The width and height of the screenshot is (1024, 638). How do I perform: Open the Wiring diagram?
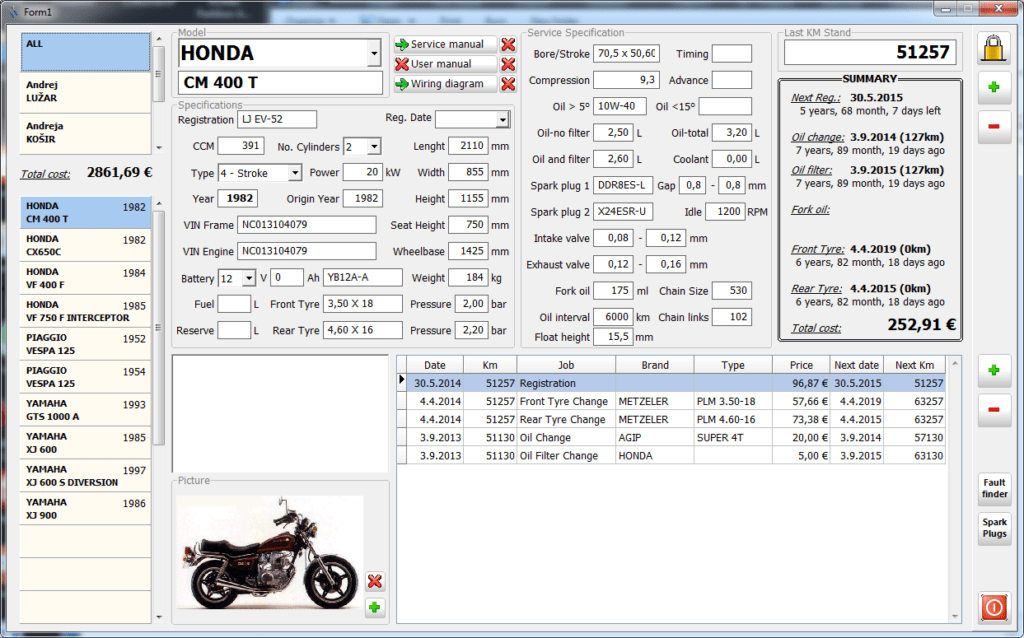pyautogui.click(x=445, y=84)
